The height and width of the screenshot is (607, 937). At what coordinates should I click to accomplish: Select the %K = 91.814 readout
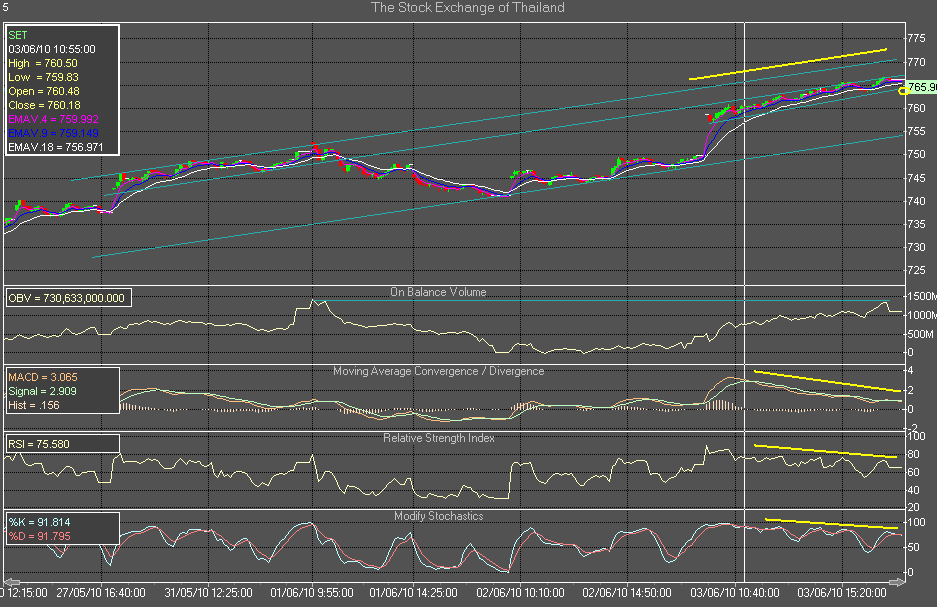pos(39,522)
